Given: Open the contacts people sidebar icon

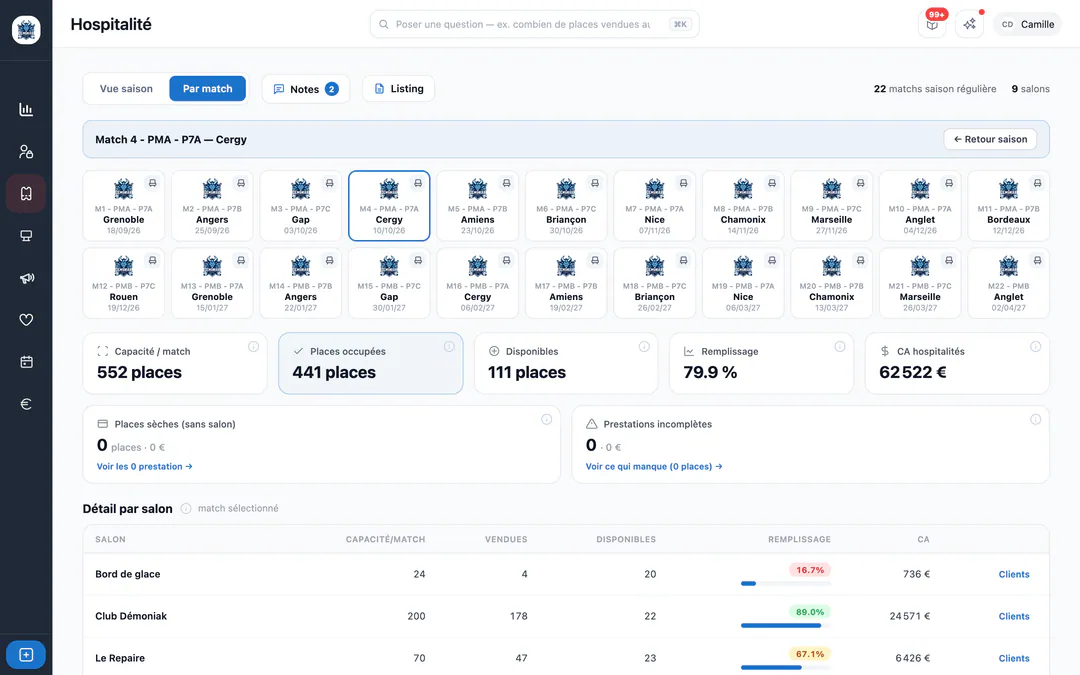Looking at the screenshot, I should click(x=26, y=152).
